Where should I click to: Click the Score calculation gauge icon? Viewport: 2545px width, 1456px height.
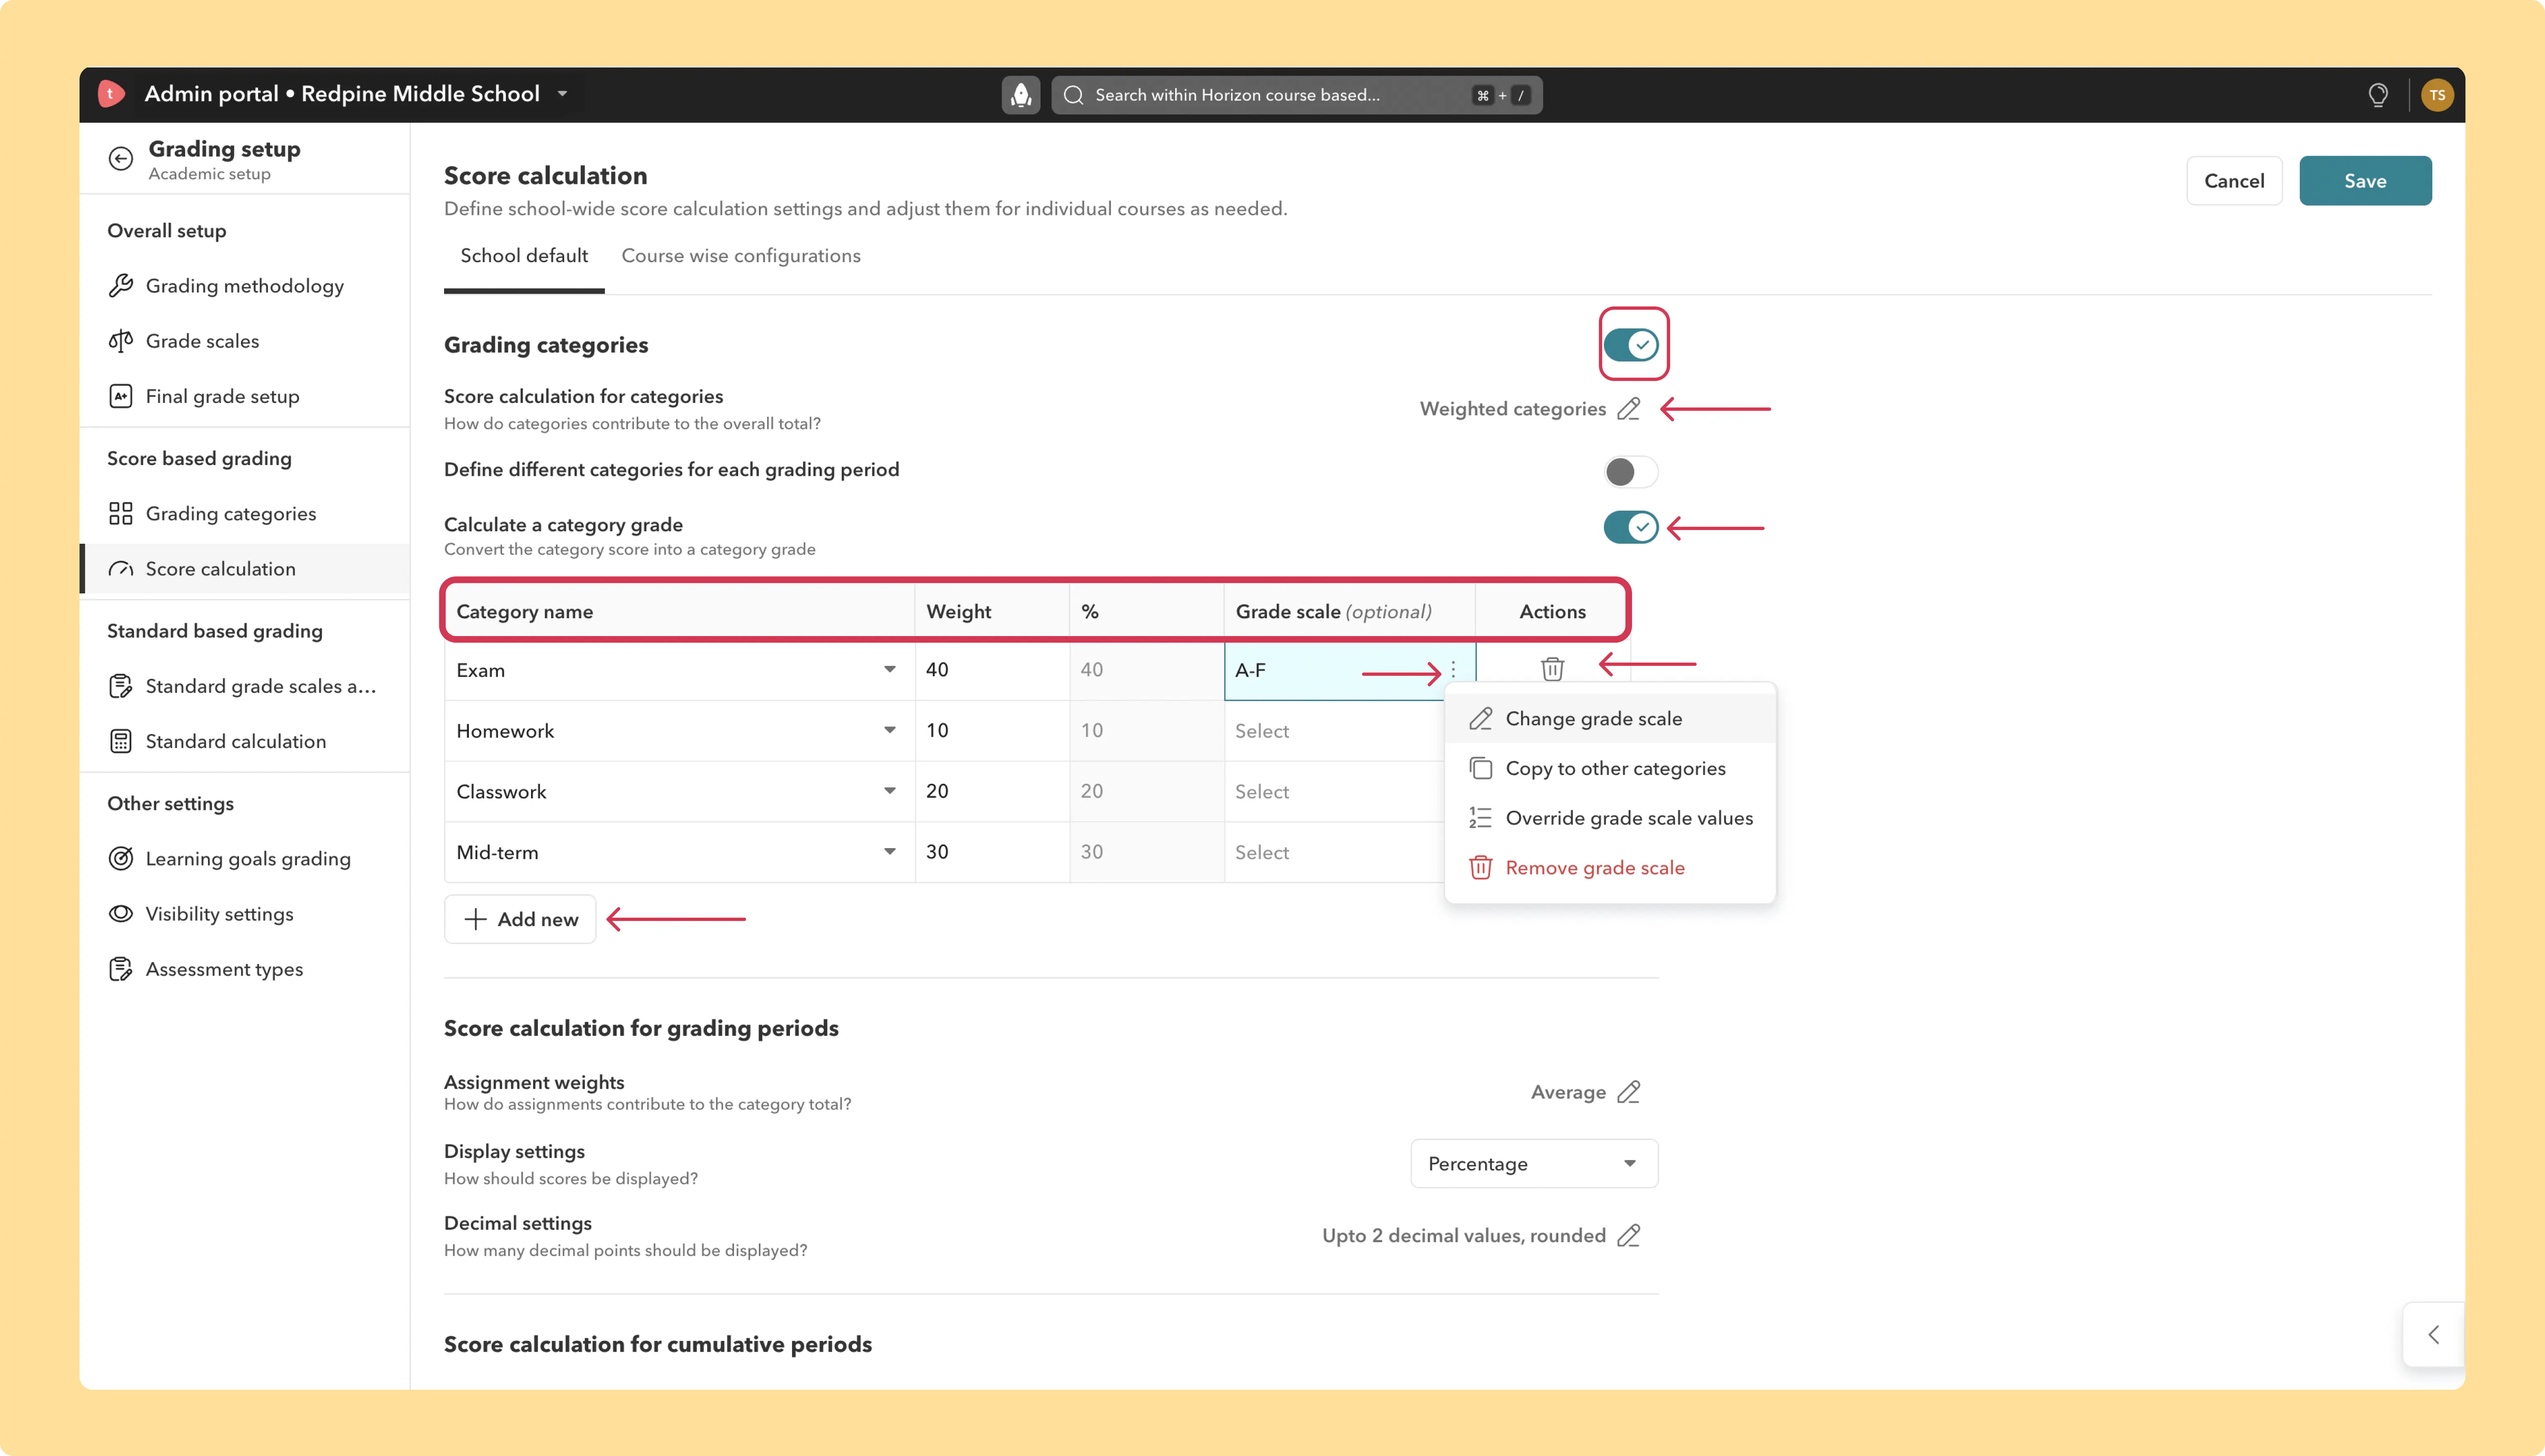coord(121,569)
